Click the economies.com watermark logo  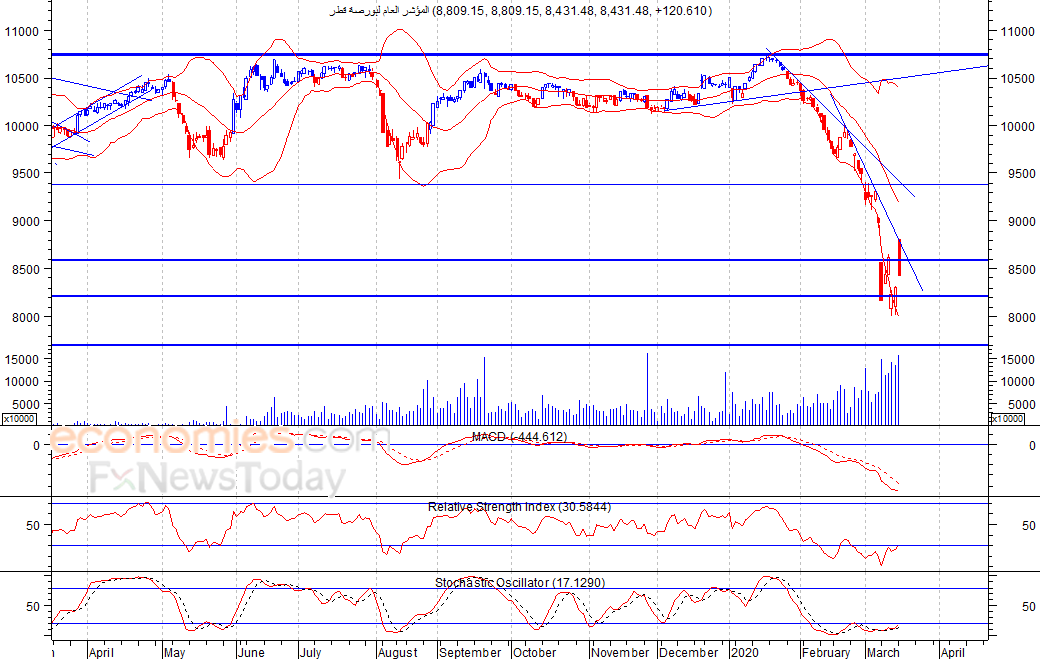[x=220, y=439]
